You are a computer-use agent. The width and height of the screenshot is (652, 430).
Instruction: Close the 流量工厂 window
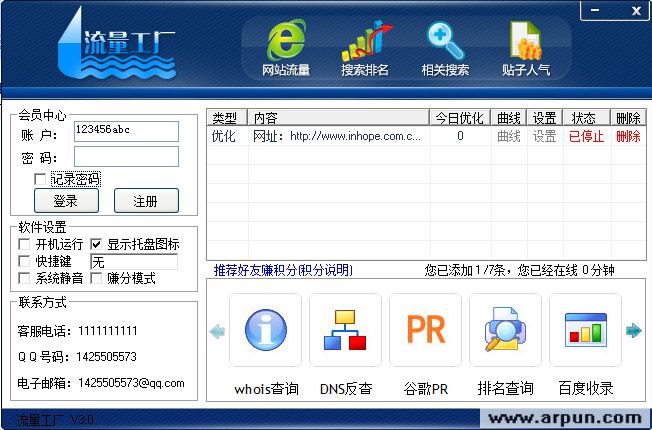tap(636, 11)
